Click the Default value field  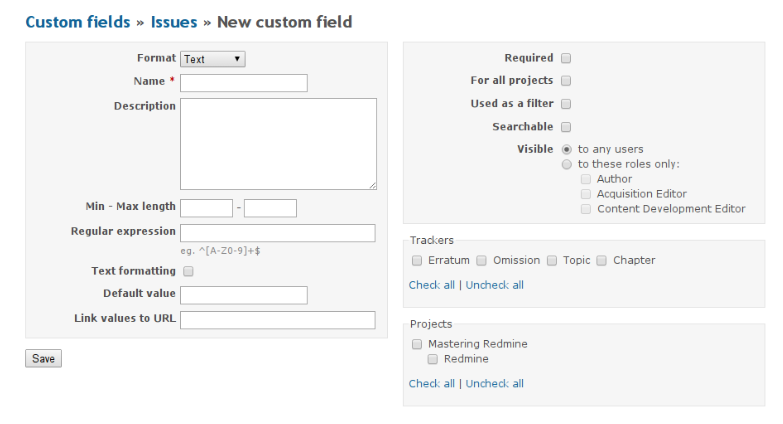(x=243, y=295)
